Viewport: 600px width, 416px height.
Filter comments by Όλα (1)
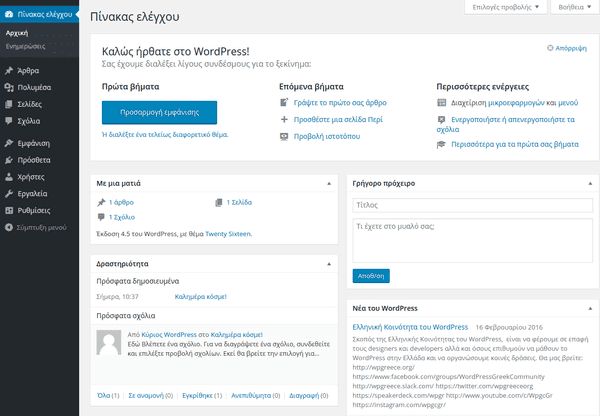click(108, 395)
